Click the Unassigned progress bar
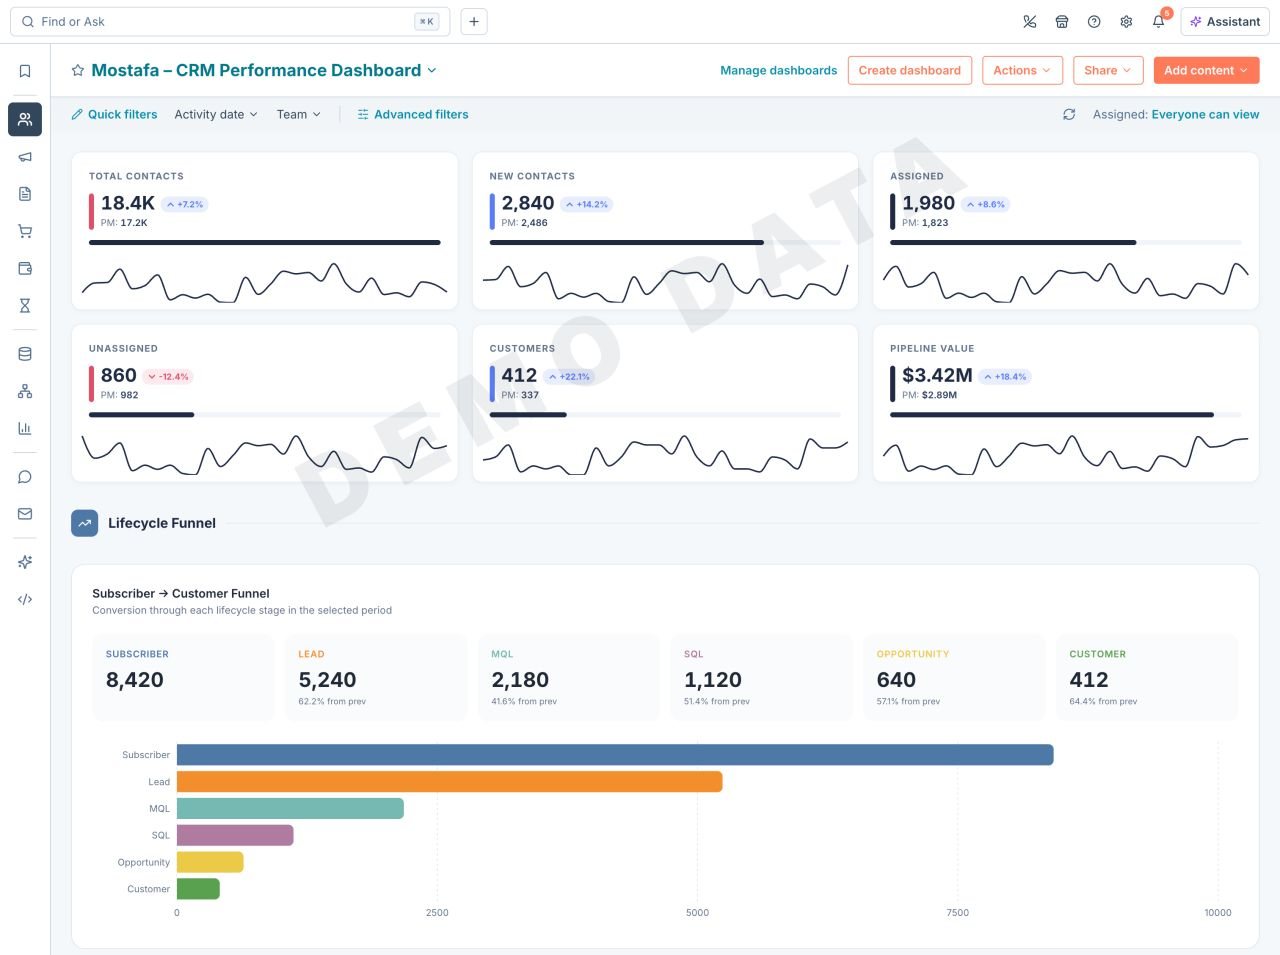Viewport: 1280px width, 955px height. (x=265, y=414)
